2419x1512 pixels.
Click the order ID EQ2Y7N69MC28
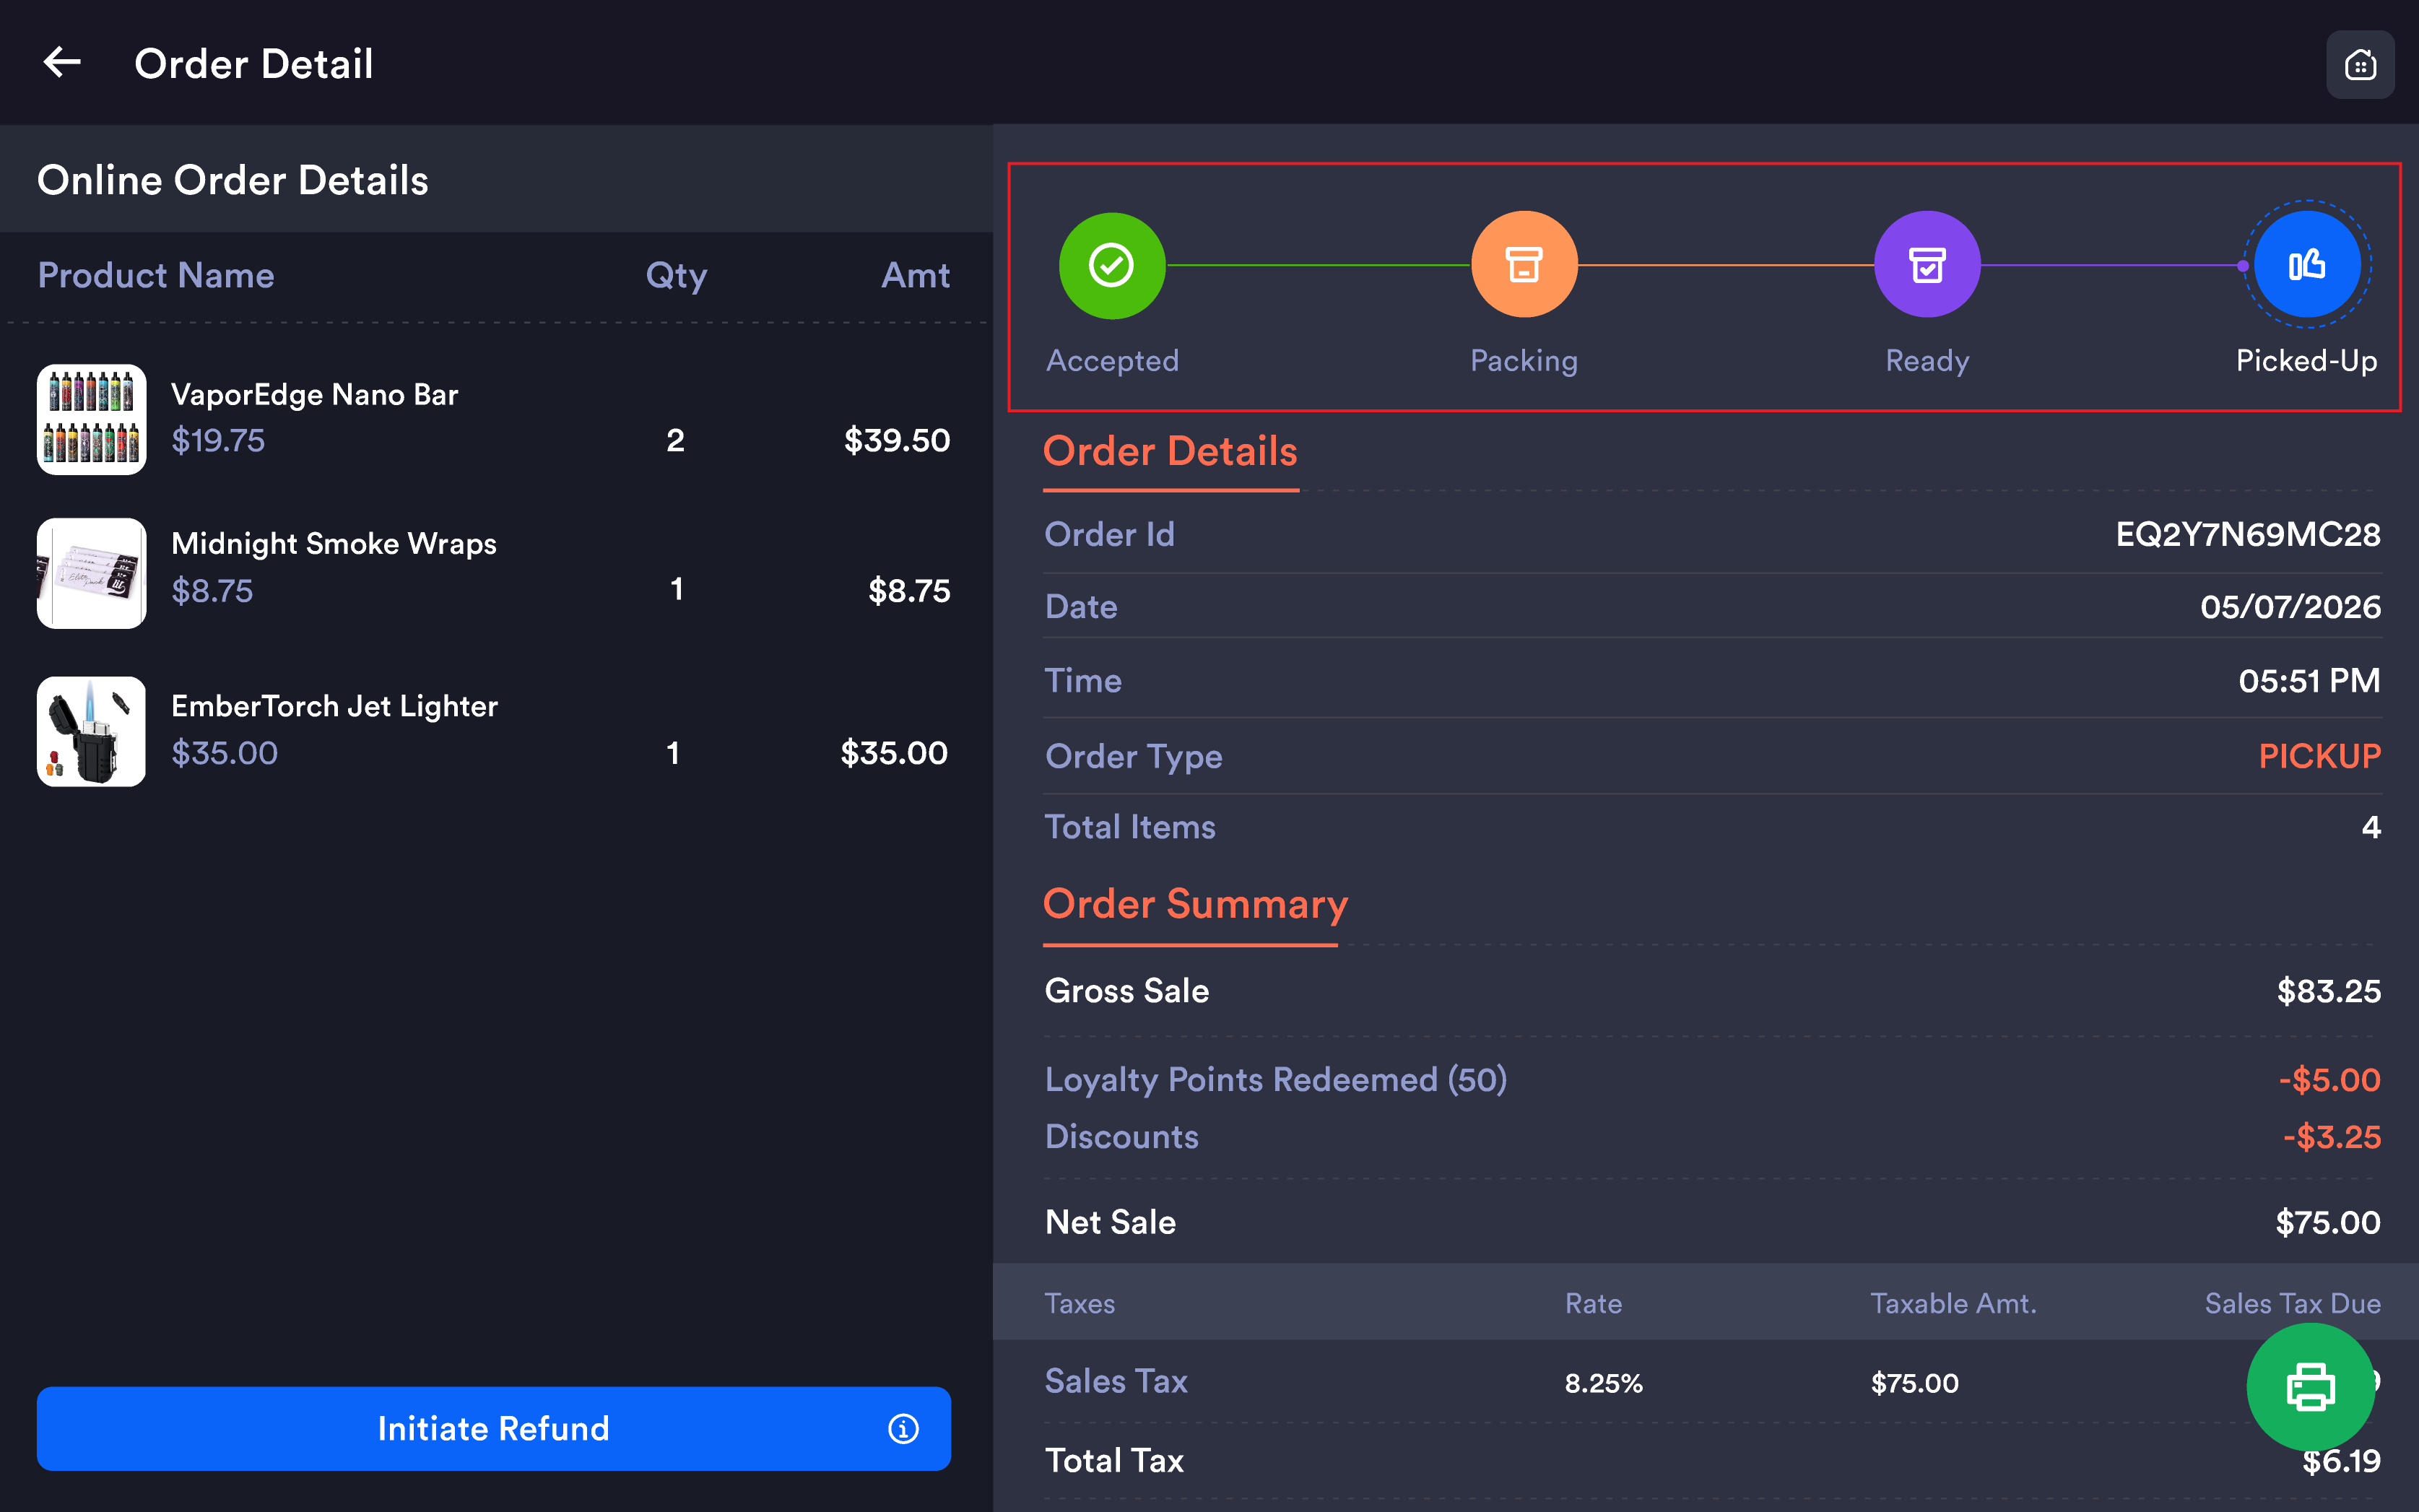coord(2247,535)
